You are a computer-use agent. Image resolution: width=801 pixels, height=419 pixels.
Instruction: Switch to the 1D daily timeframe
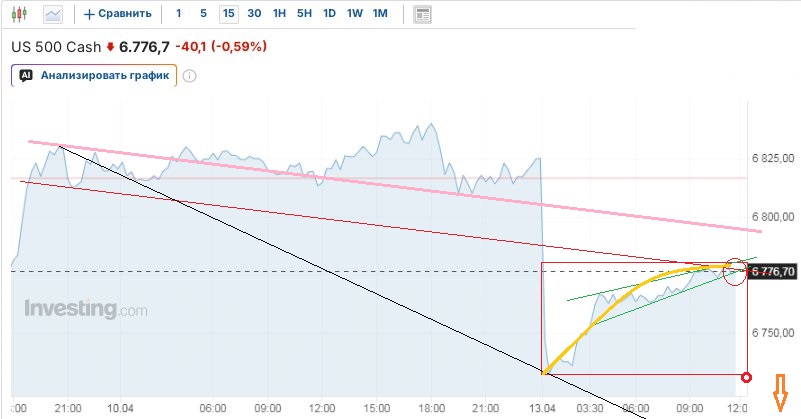click(x=329, y=14)
